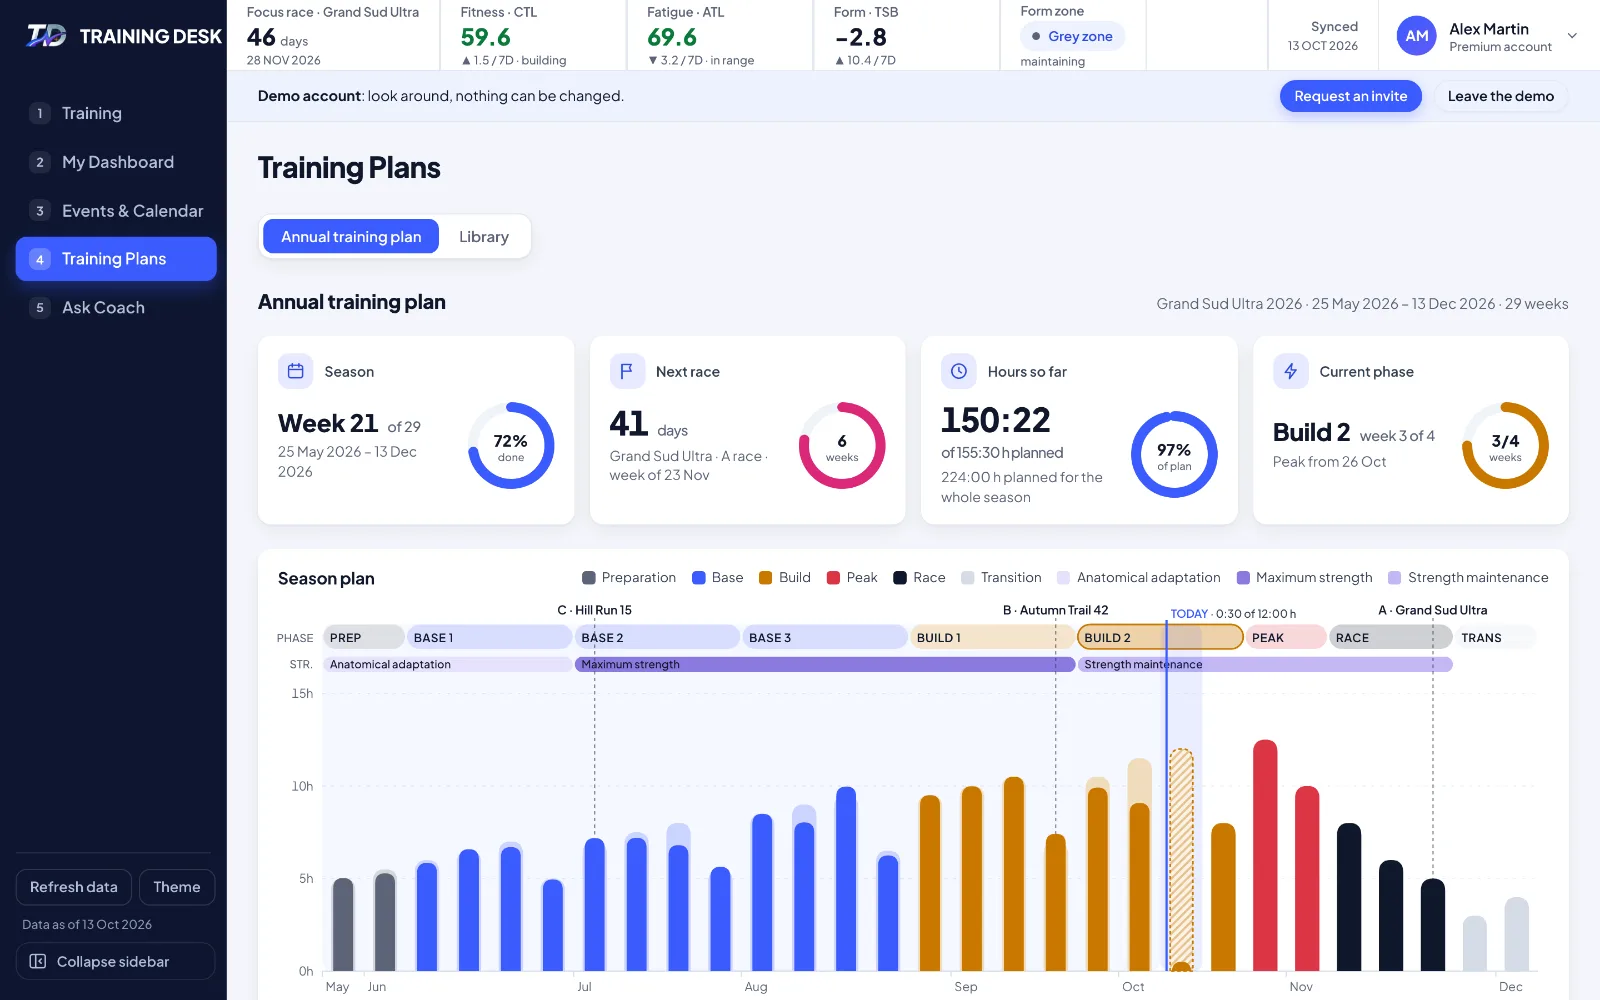
Task: Toggle Transition legend color swatch
Action: 968,578
